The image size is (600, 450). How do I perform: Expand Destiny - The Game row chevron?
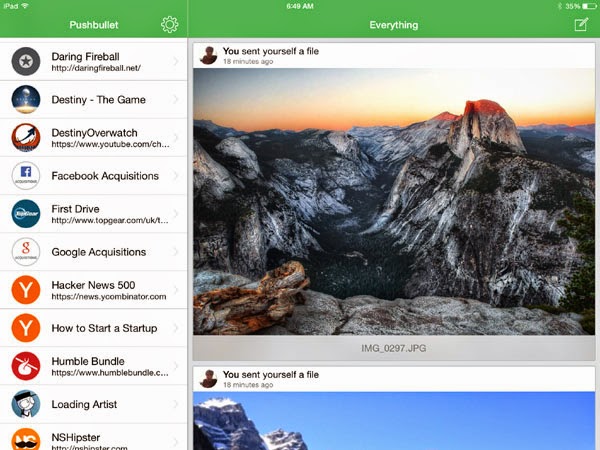point(176,99)
